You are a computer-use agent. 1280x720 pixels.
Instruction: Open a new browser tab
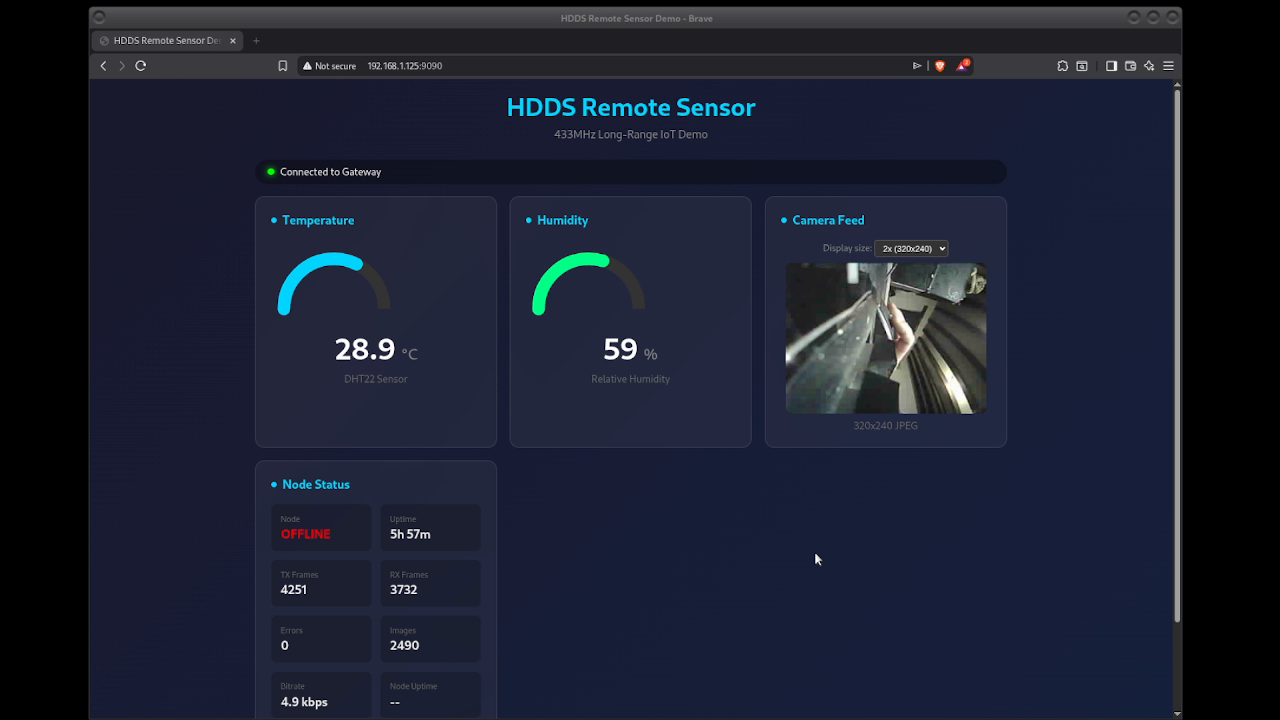(x=256, y=41)
